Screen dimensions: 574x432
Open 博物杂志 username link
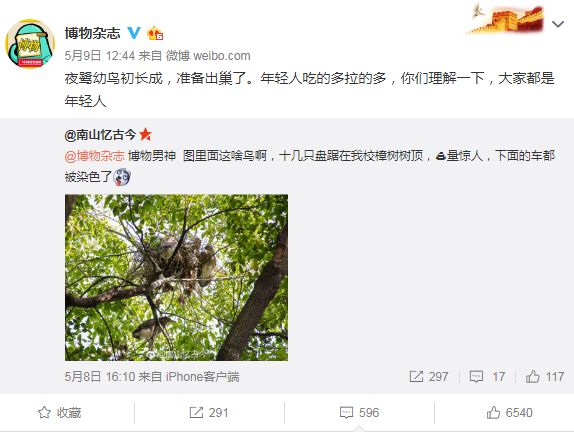(x=93, y=33)
